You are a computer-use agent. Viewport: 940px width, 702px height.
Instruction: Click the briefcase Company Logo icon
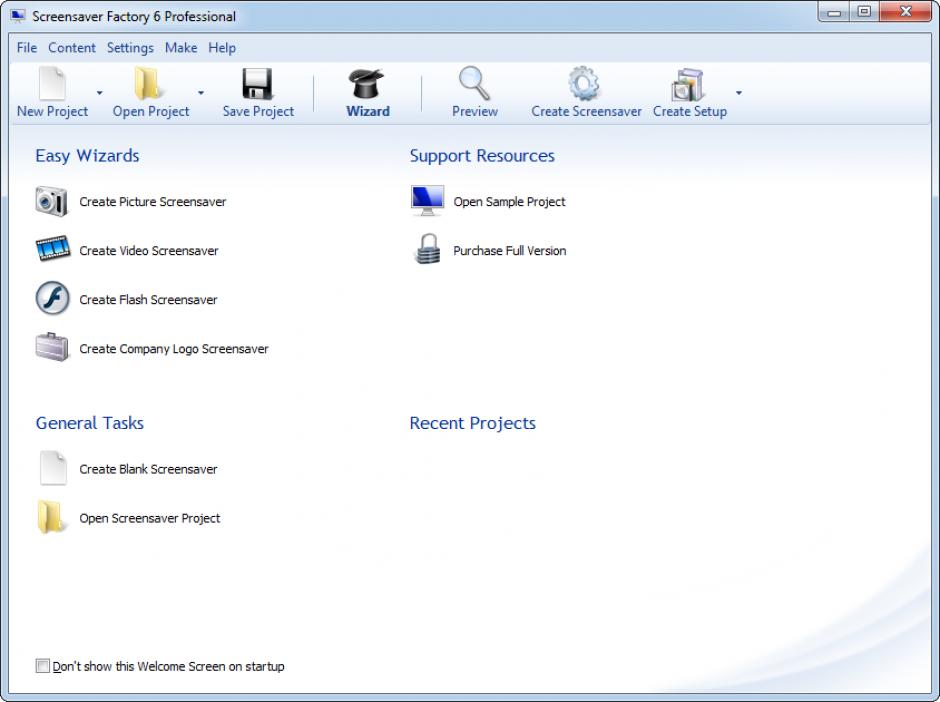52,347
